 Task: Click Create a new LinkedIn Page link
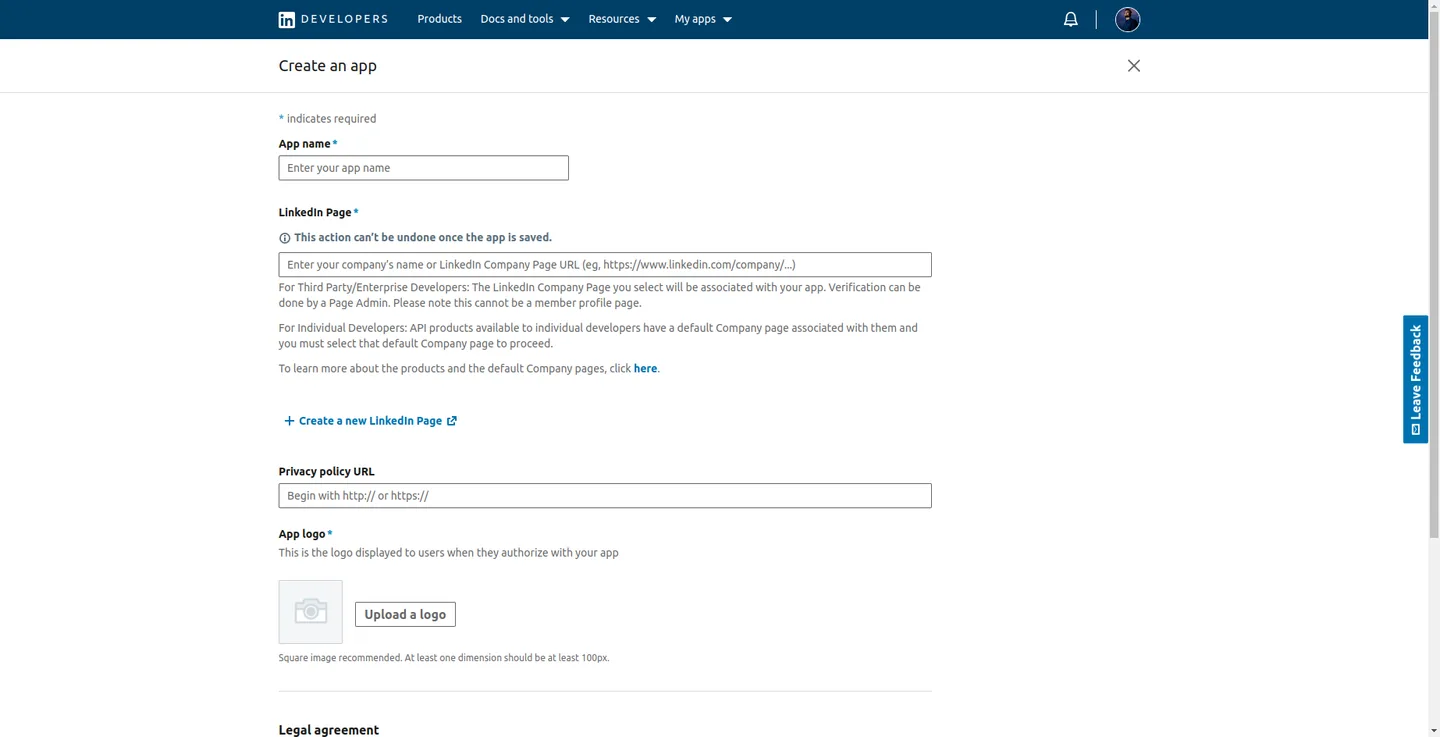coord(370,421)
